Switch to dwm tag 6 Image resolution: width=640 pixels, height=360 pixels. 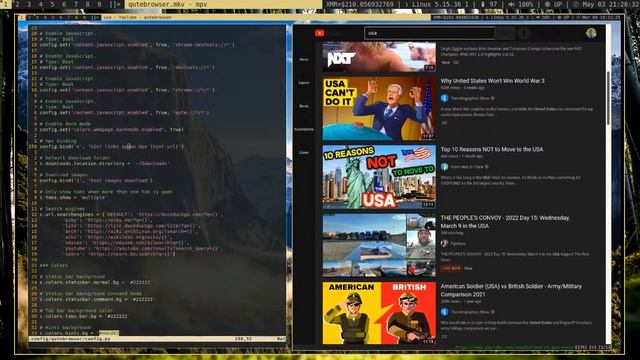tap(64, 4)
